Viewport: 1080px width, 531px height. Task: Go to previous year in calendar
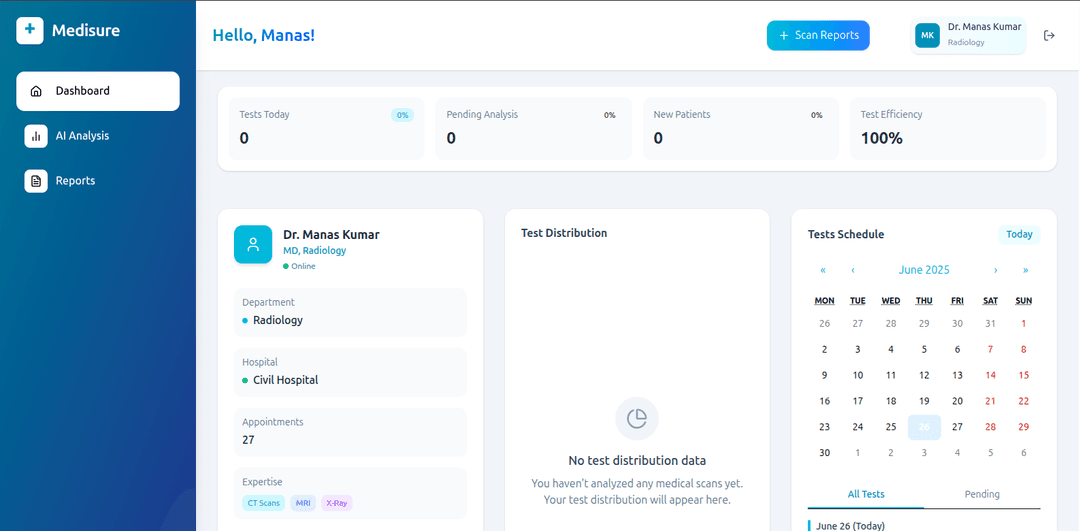point(823,270)
